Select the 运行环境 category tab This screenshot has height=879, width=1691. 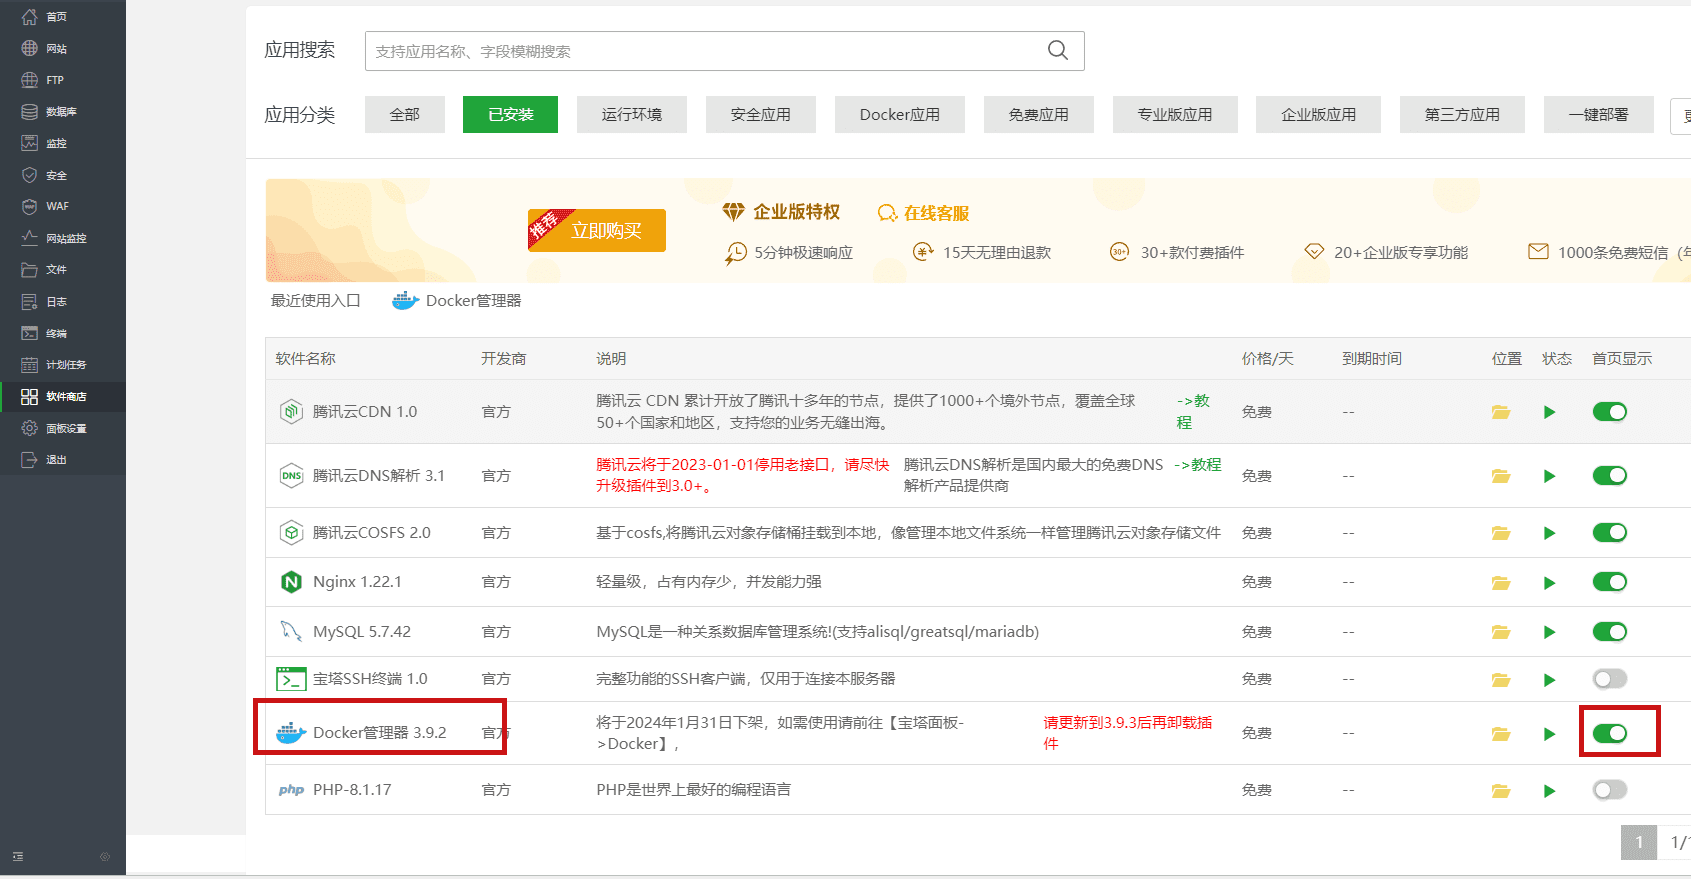(631, 115)
